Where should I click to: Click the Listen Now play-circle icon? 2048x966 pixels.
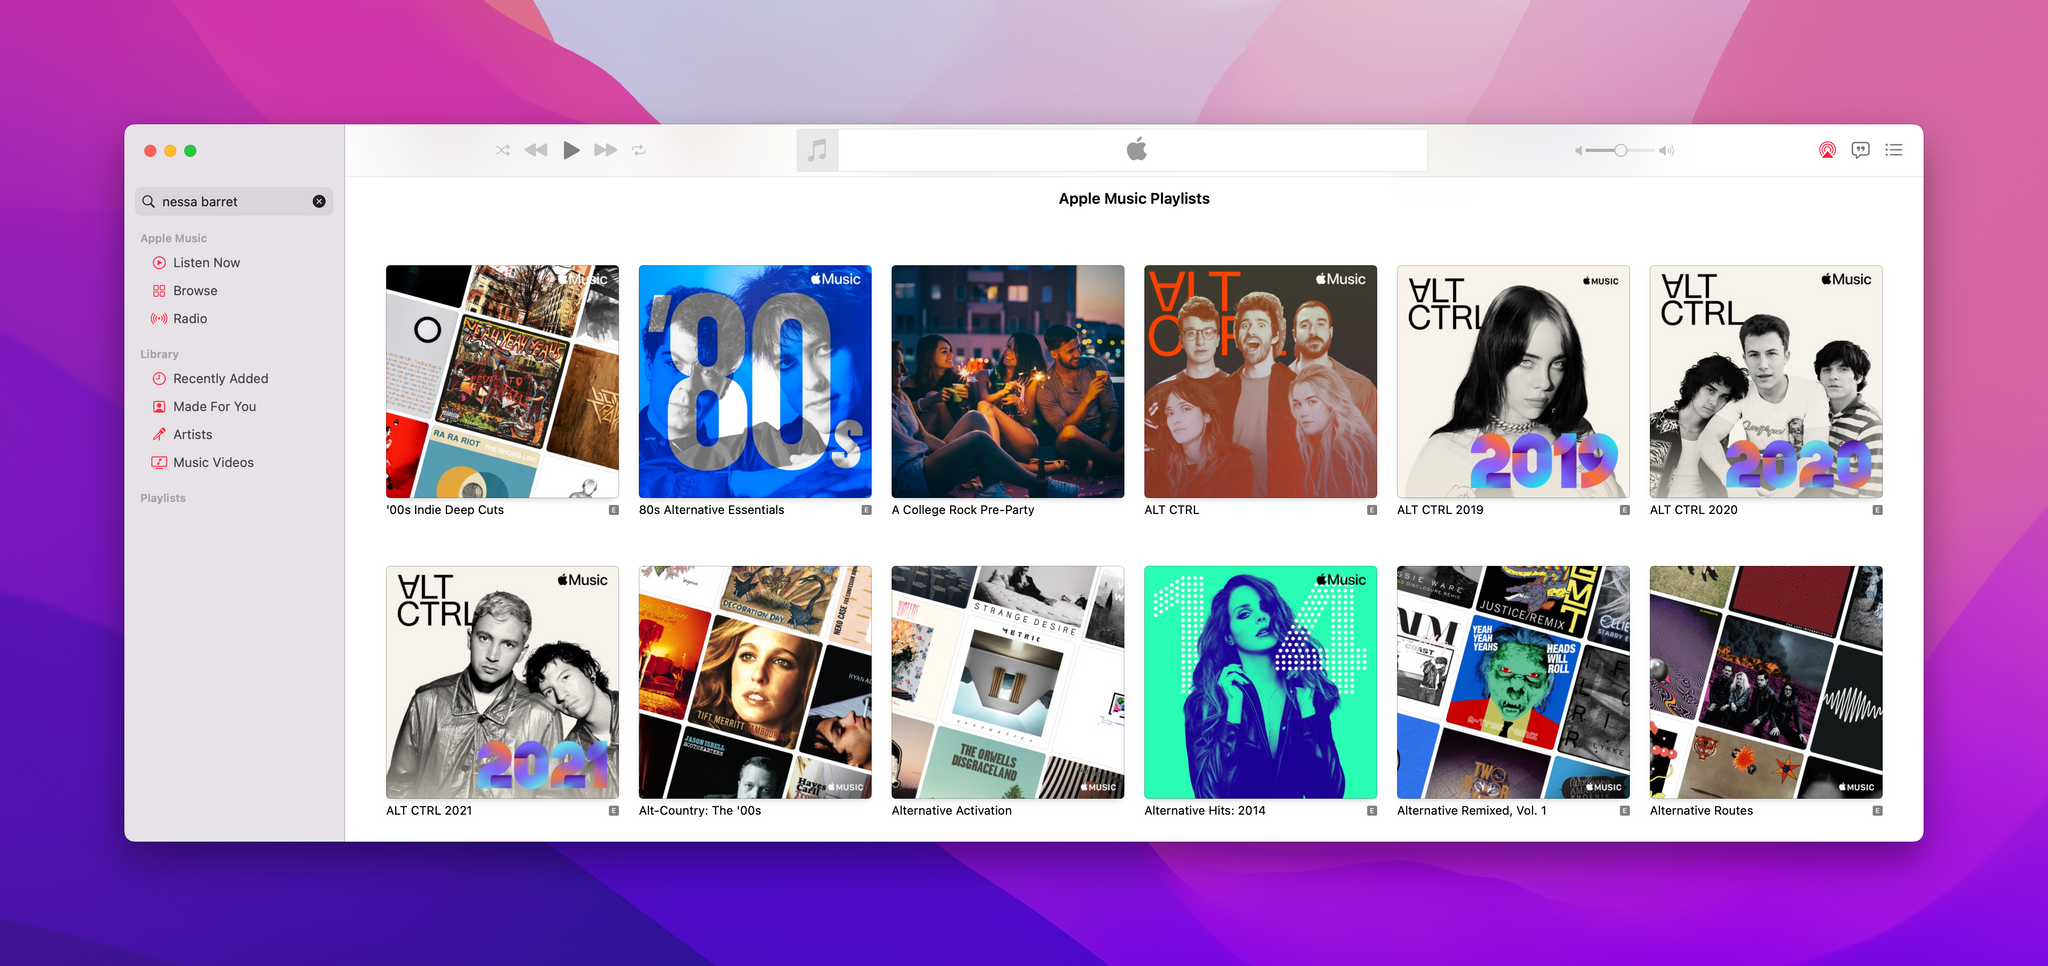(x=159, y=263)
